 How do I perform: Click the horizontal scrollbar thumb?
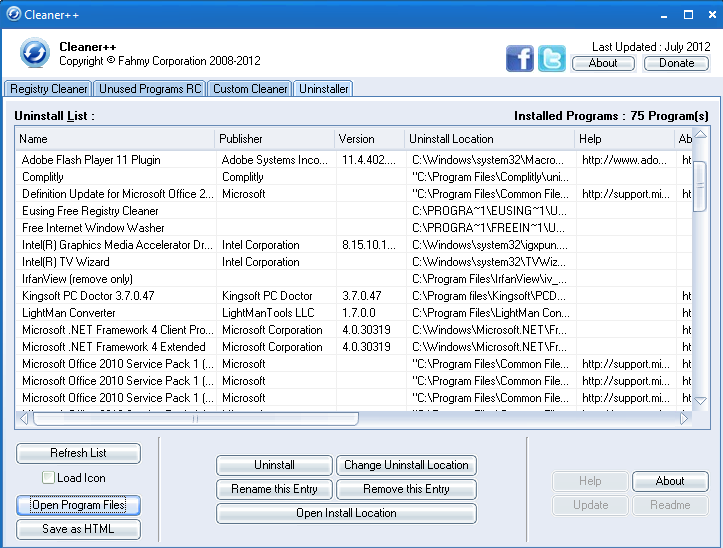coord(196,419)
